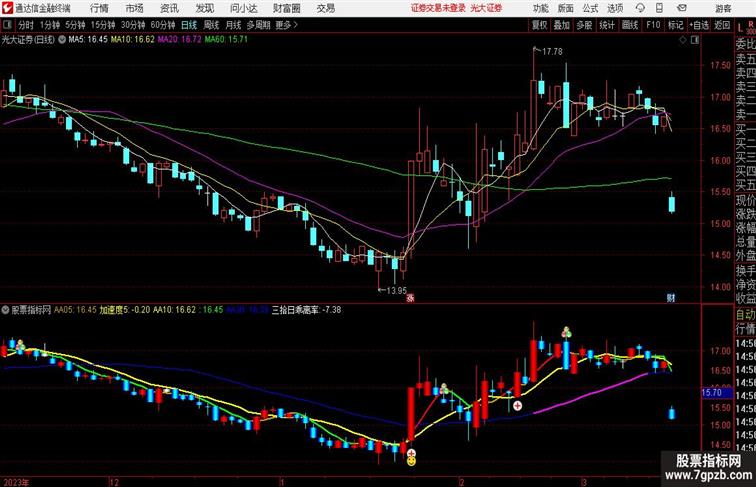Click the 财 marker icon
This screenshot has height=487, width=756.
tap(671, 298)
